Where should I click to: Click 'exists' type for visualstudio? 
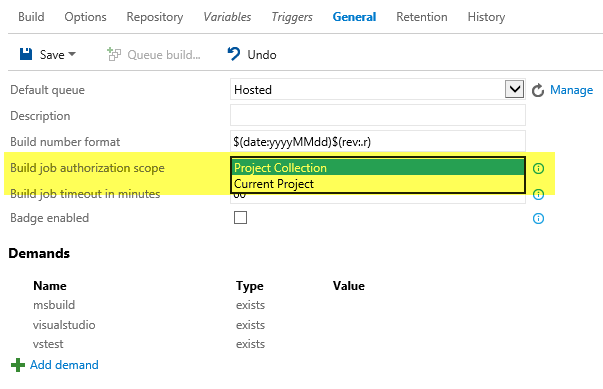[250, 325]
